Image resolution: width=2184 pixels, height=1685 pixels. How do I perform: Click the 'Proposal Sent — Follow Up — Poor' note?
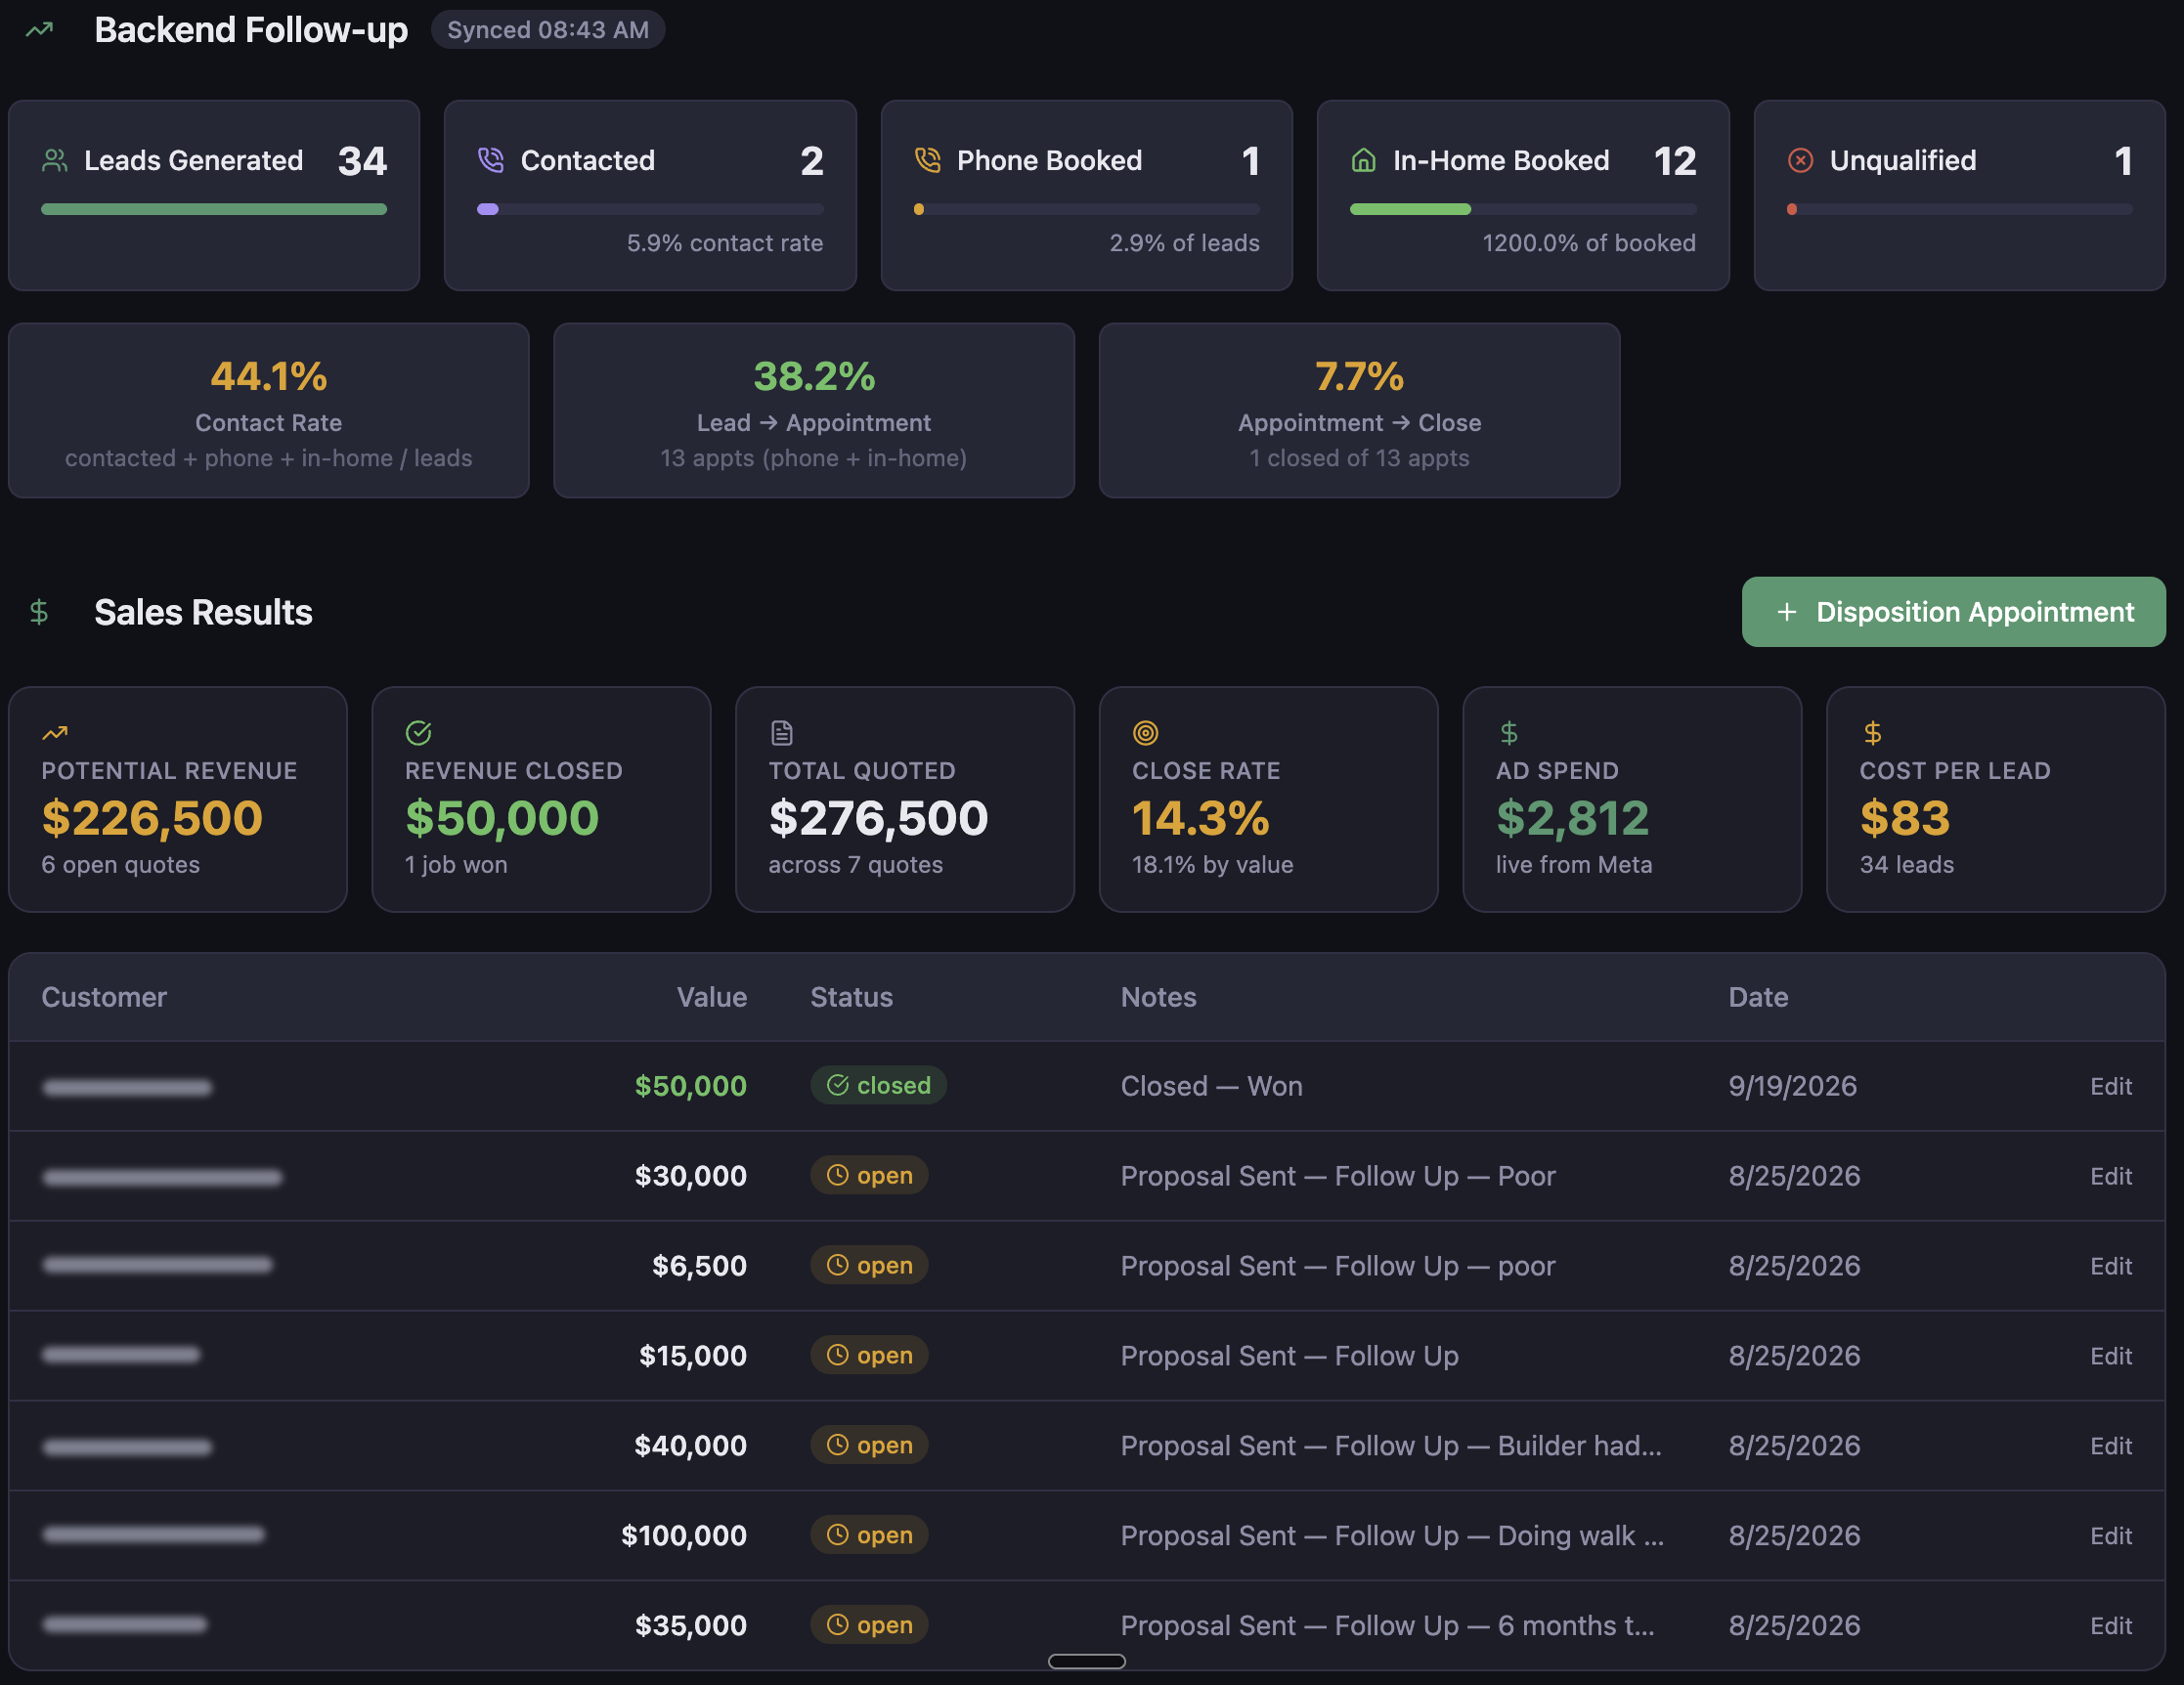pyautogui.click(x=1338, y=1176)
